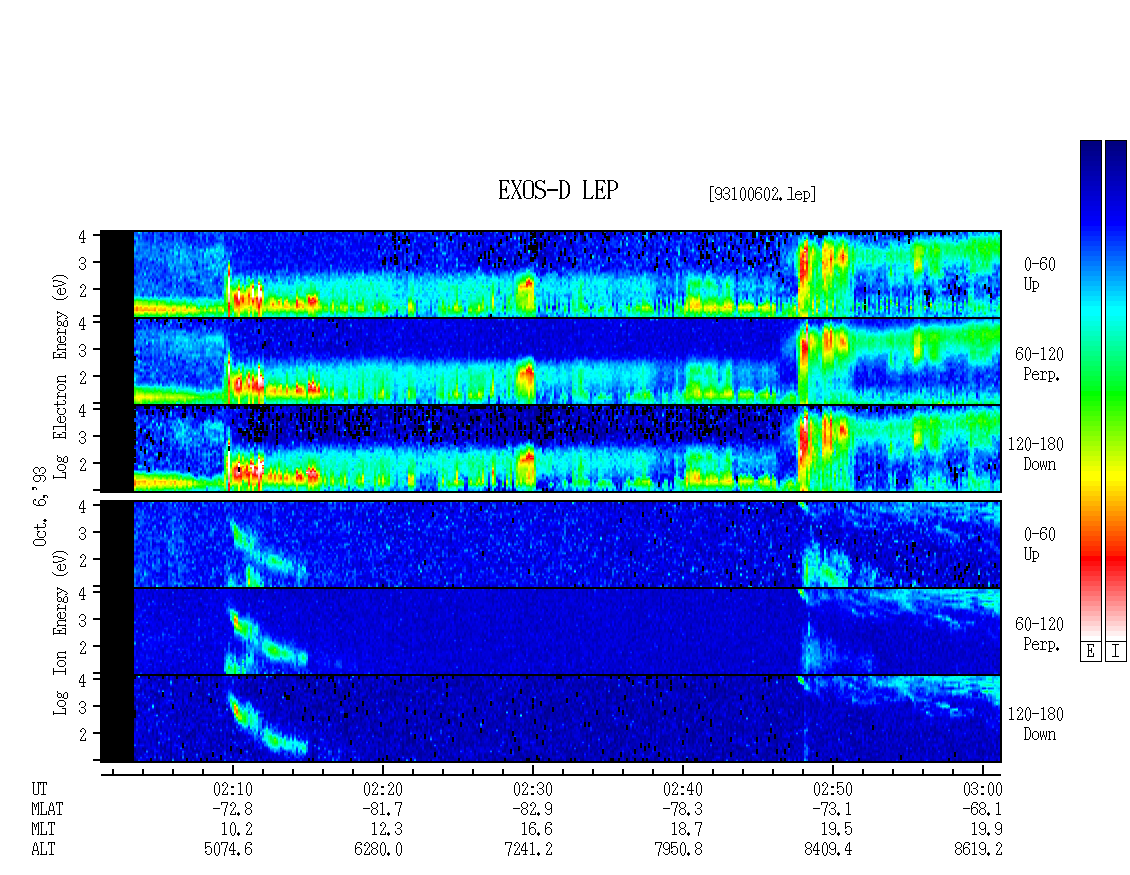
Task: Click the ALT value 8619.2
Action: [979, 849]
